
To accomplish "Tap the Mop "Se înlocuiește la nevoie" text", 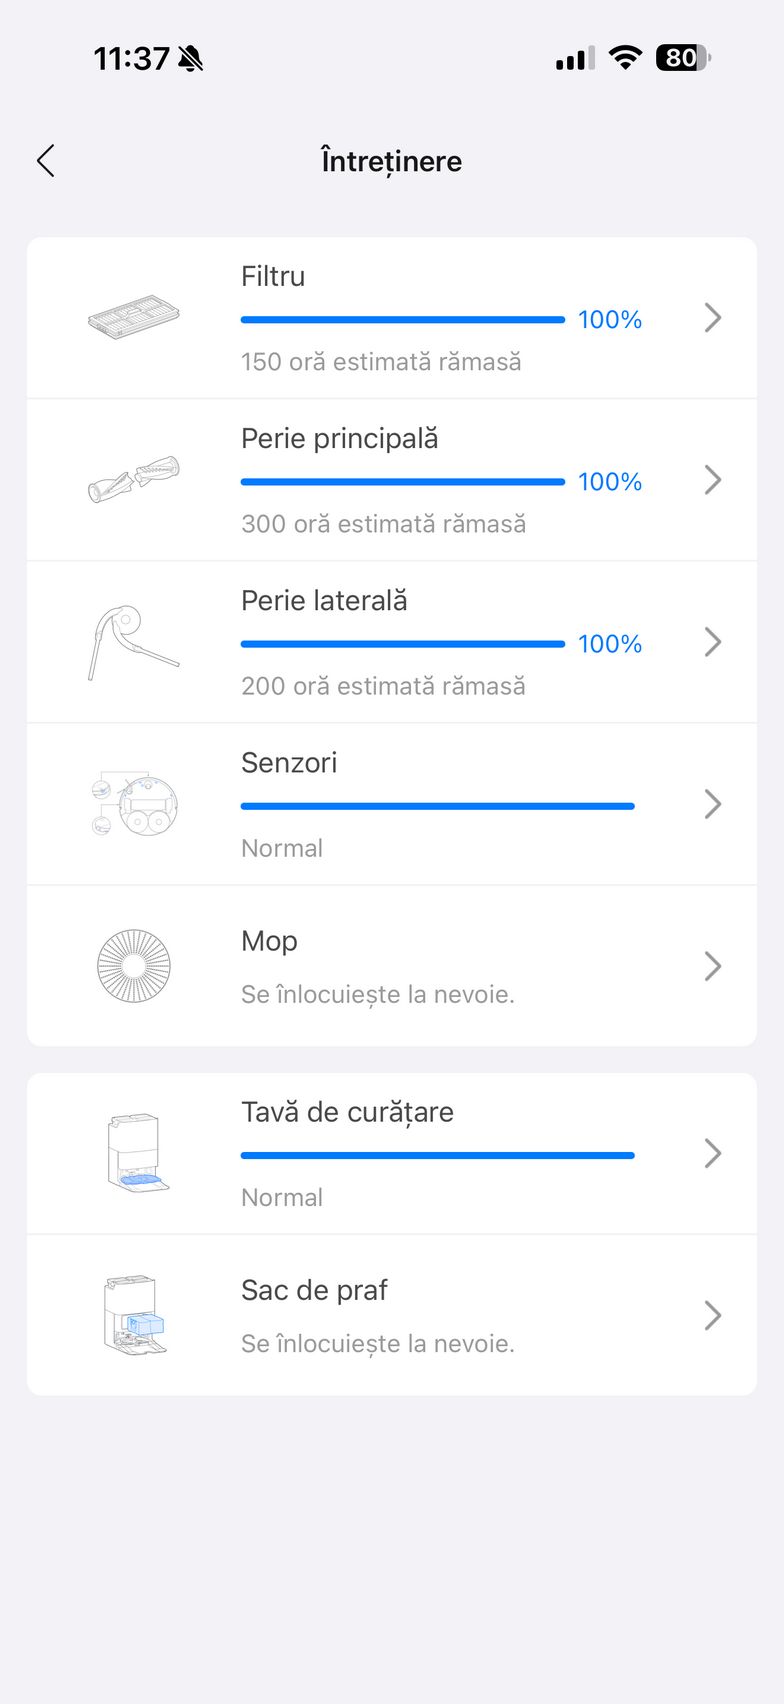I will click(x=378, y=994).
